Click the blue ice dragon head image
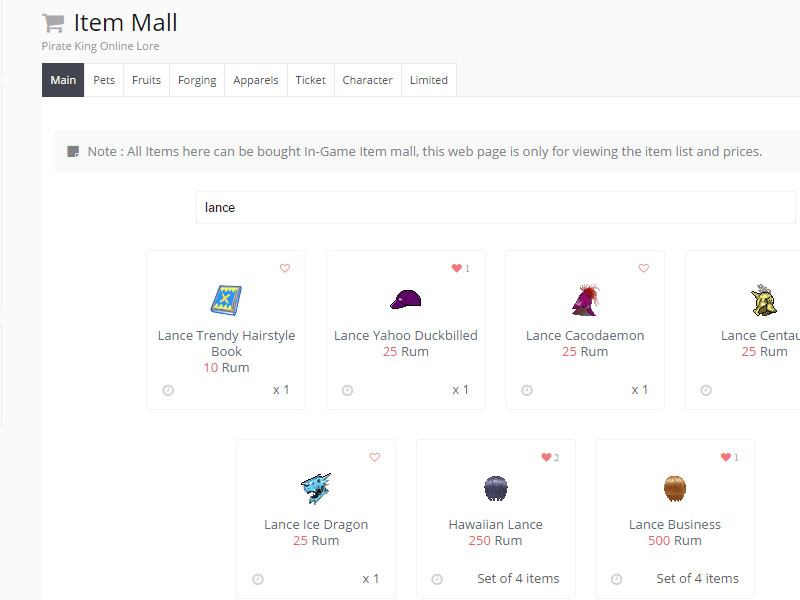 (x=316, y=488)
